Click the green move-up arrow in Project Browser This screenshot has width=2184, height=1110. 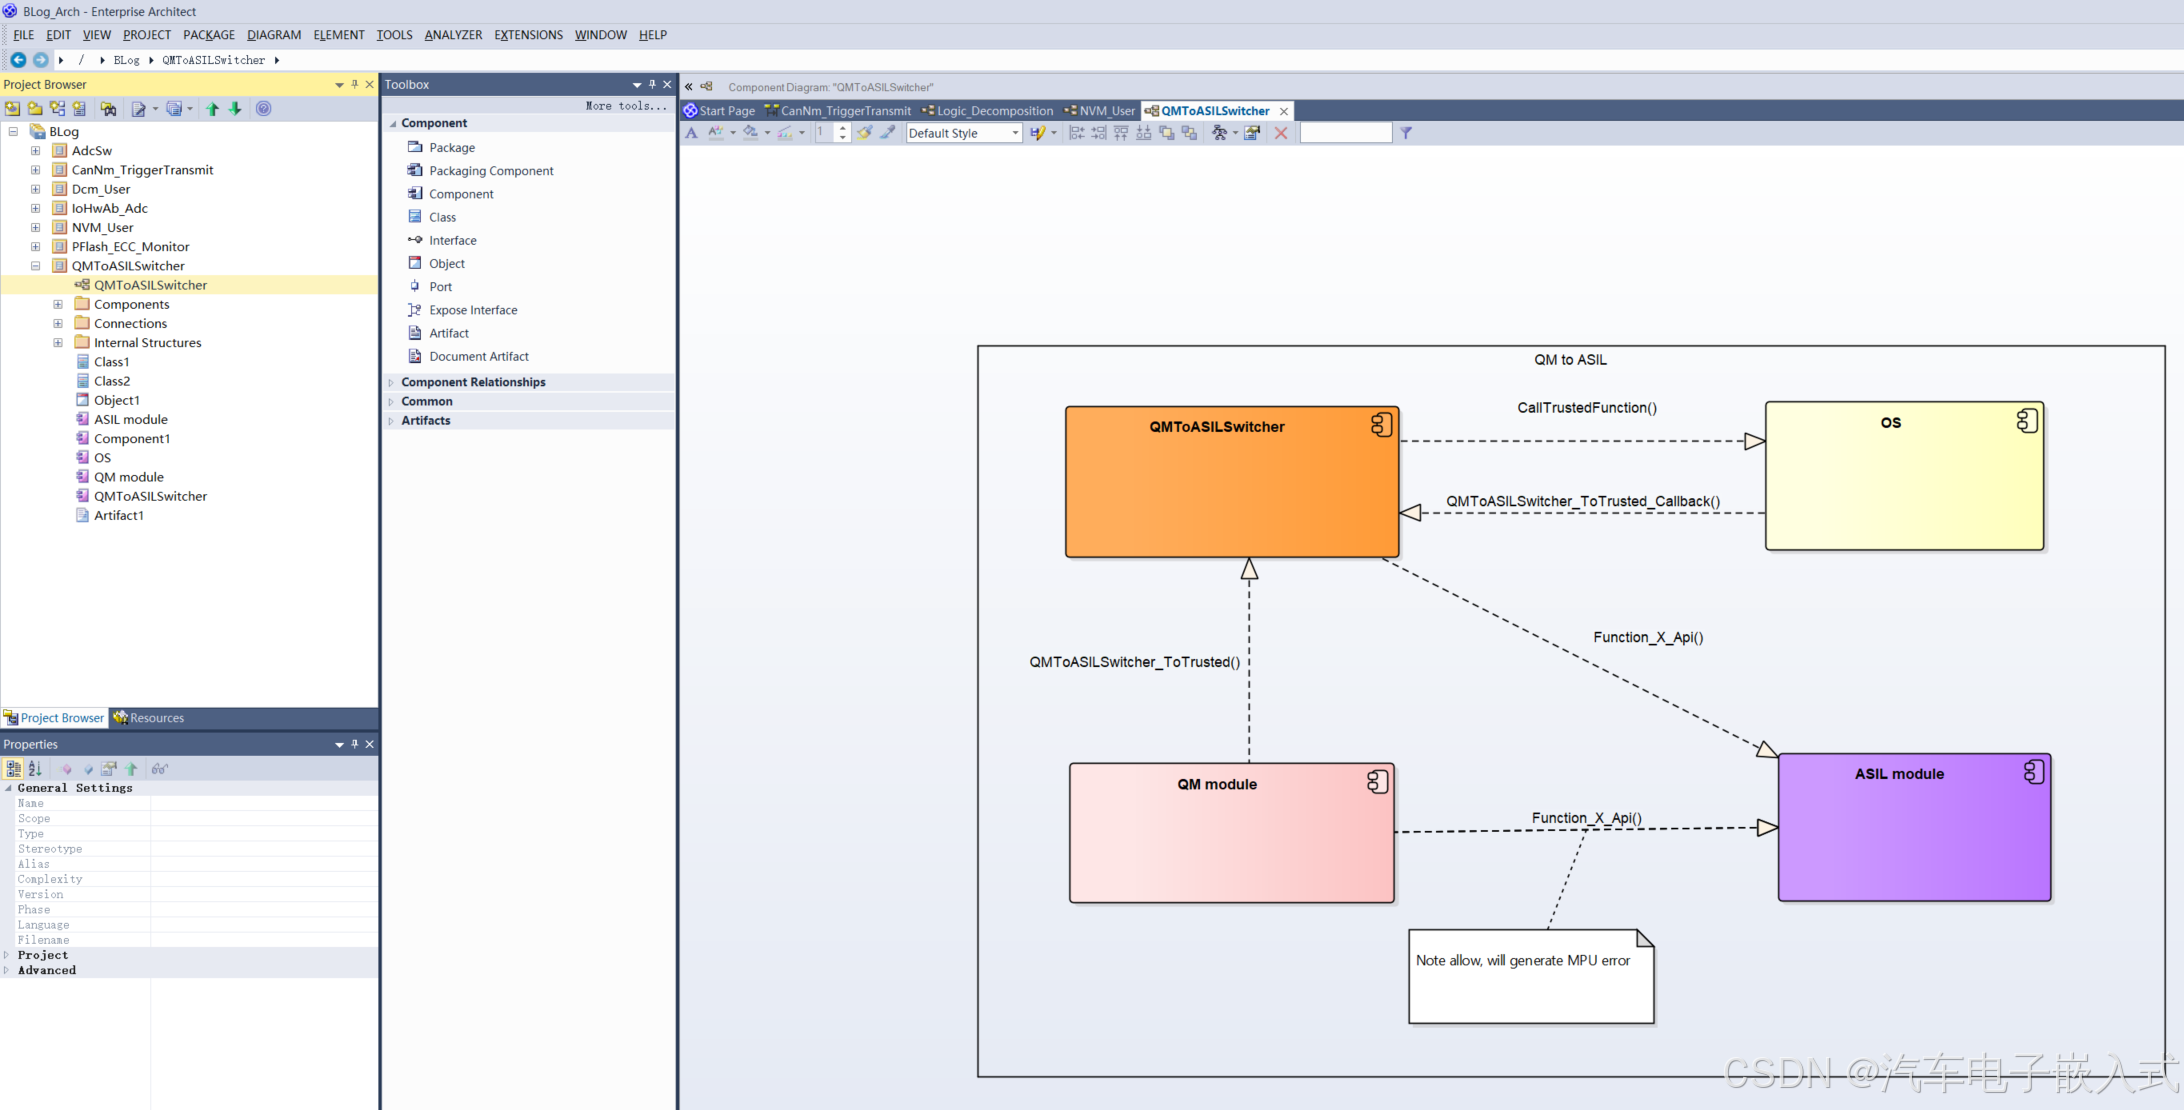[212, 109]
